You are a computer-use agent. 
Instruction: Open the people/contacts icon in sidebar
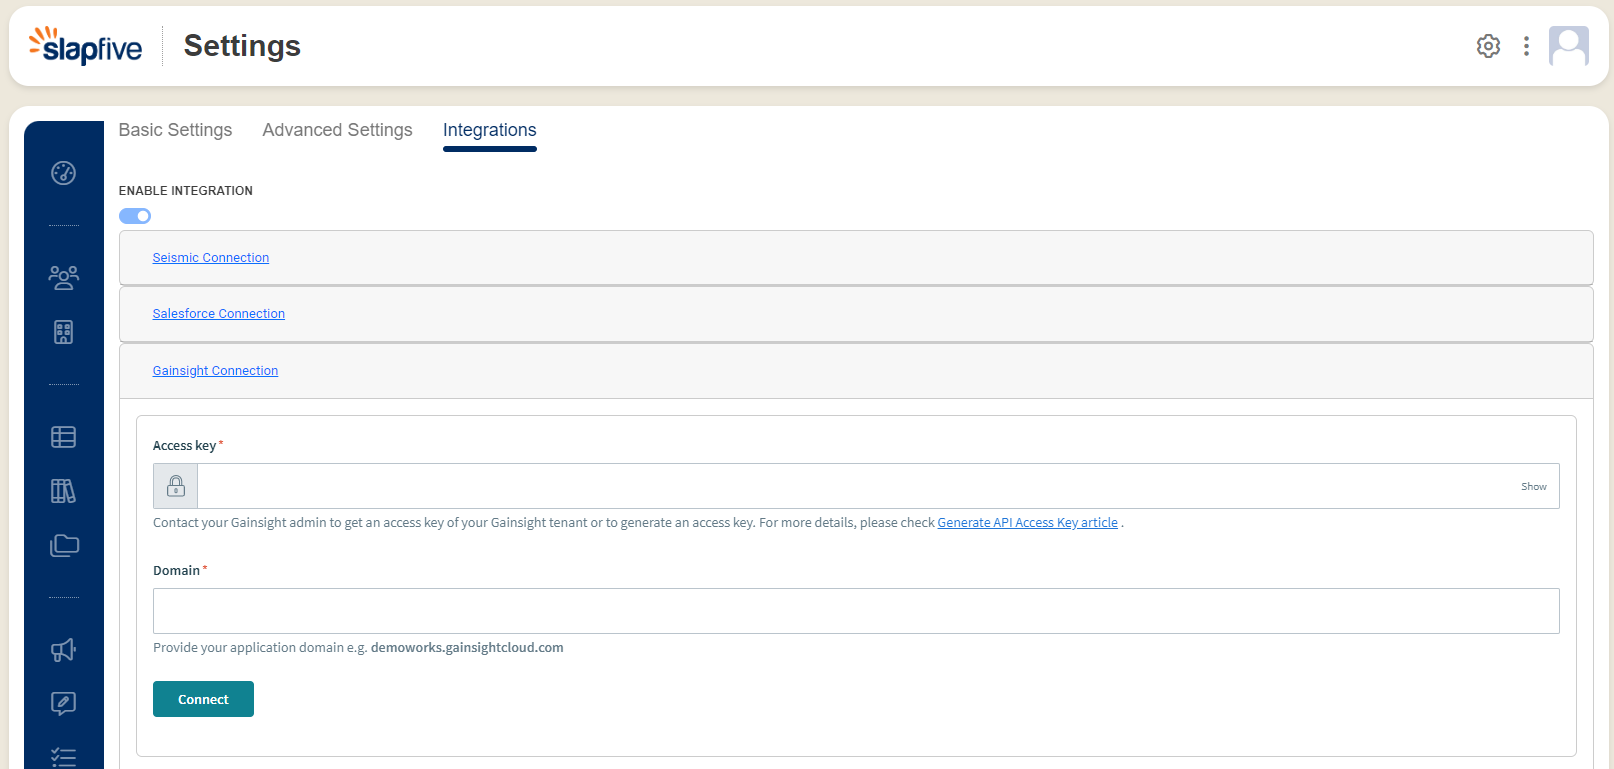(63, 278)
